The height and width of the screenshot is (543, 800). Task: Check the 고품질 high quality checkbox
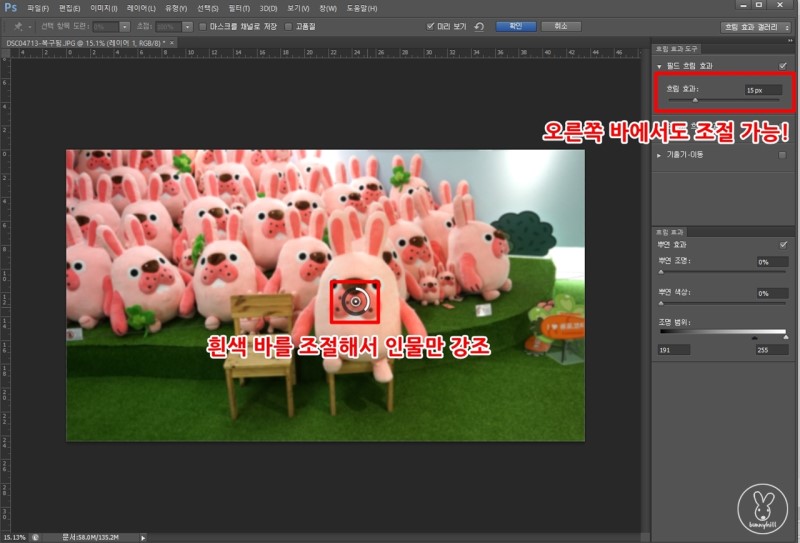(289, 26)
